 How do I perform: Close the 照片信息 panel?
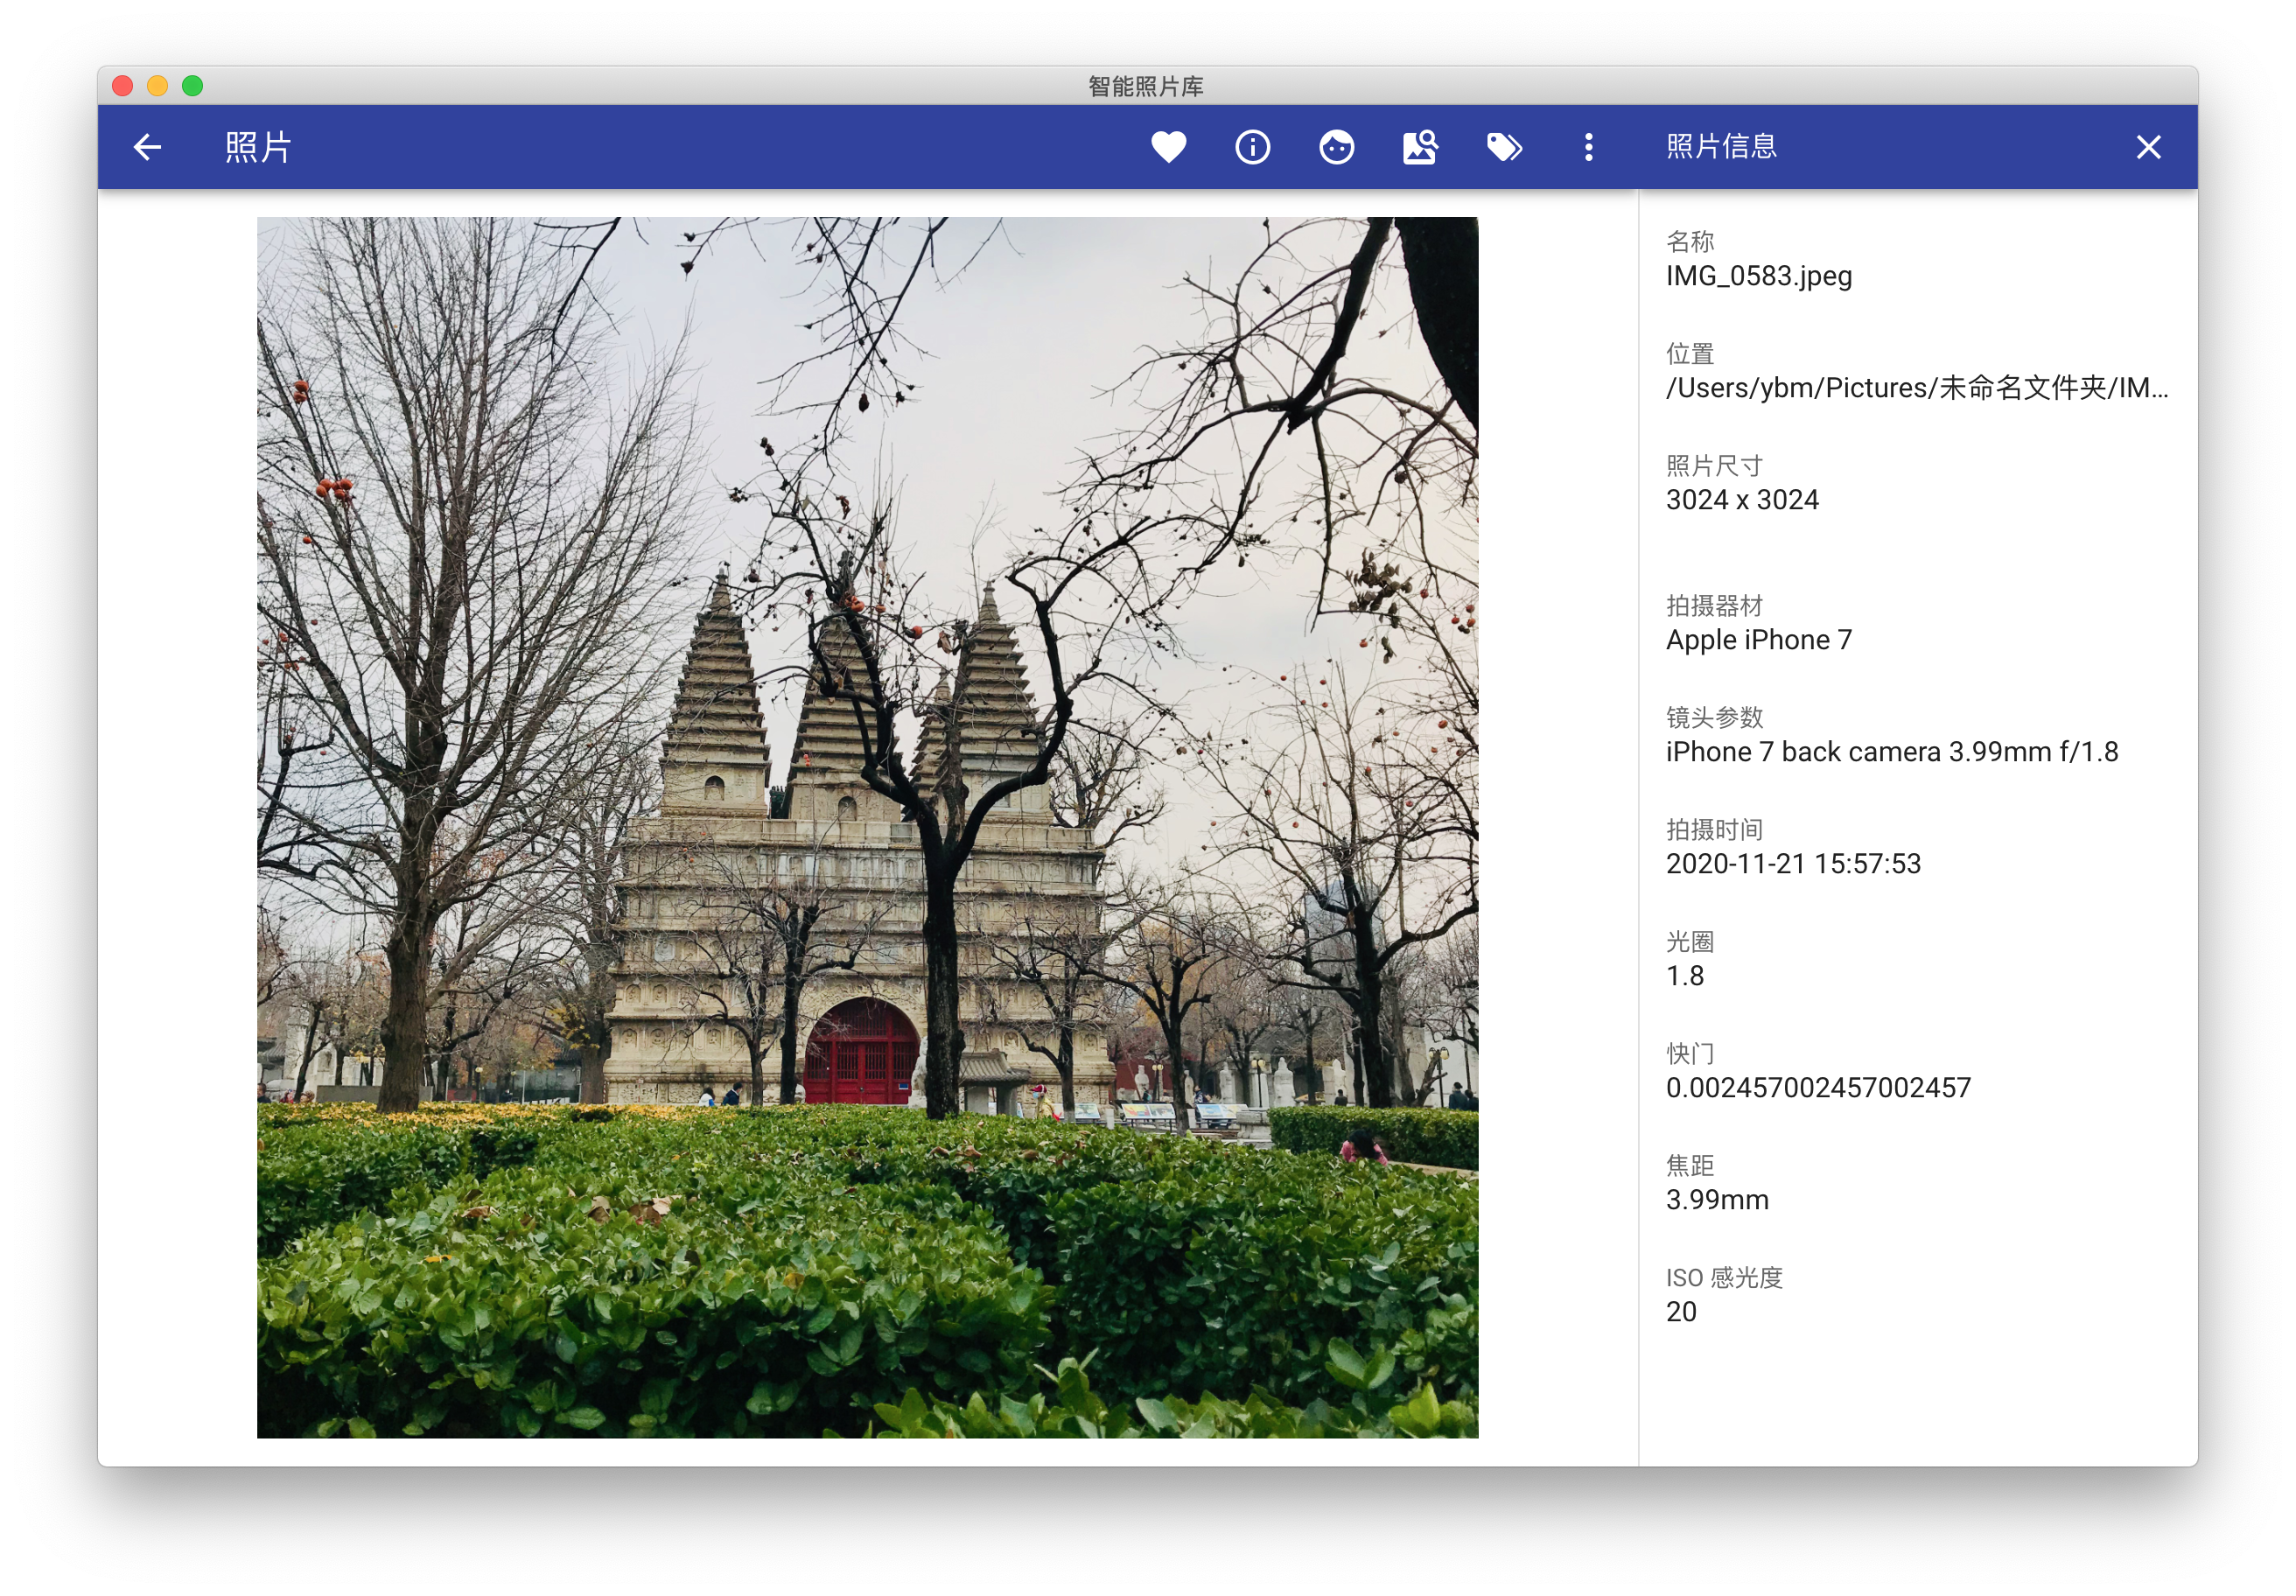(2148, 147)
